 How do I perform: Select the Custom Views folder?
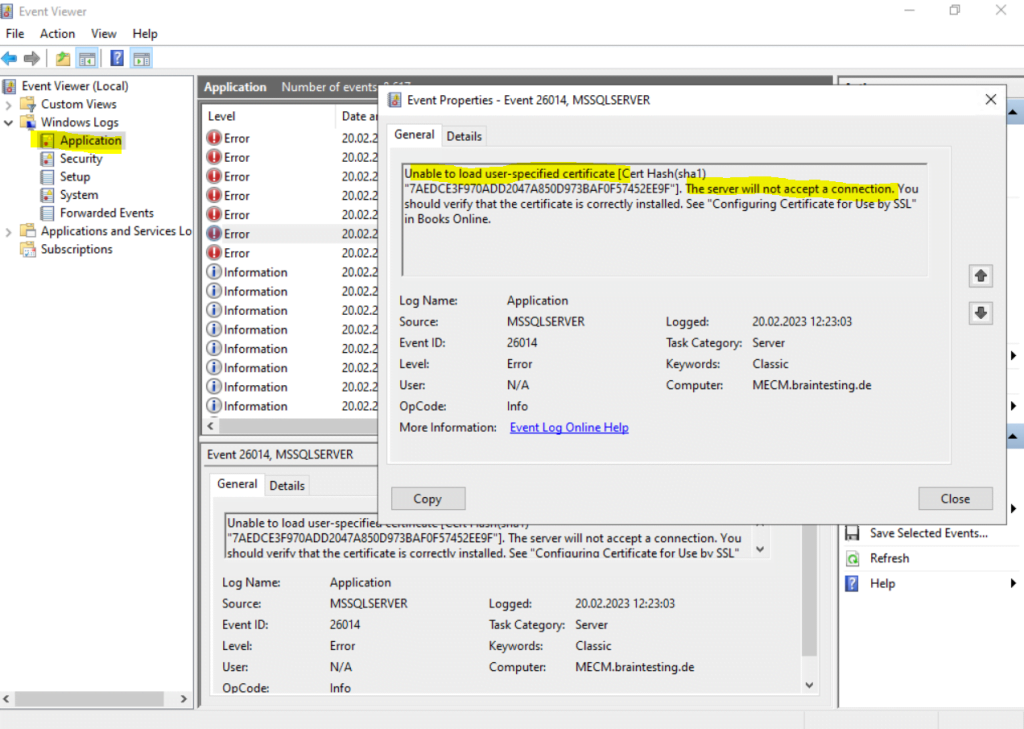tap(78, 104)
